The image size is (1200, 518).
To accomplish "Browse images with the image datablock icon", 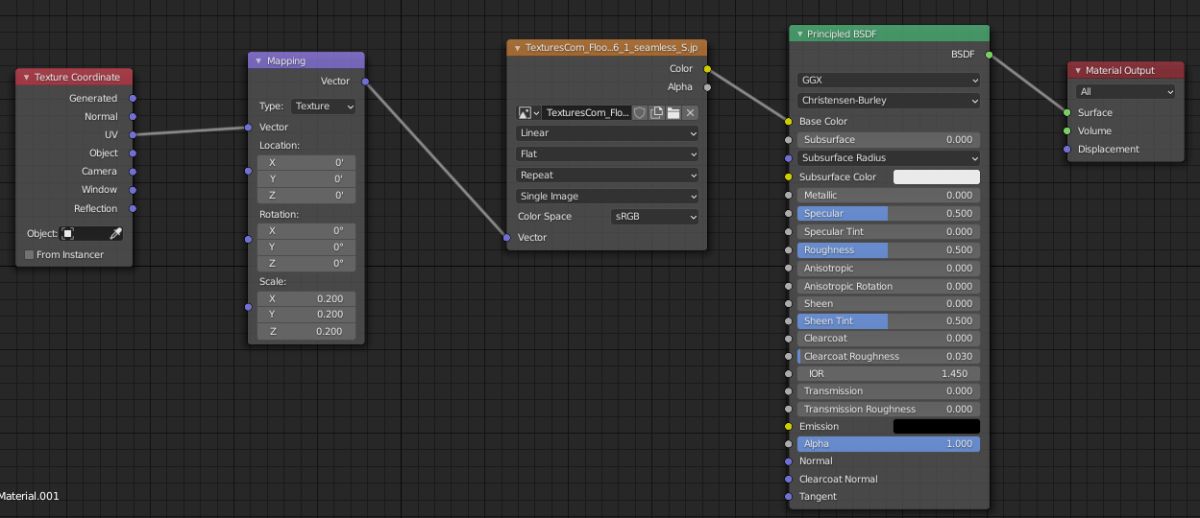I will [x=528, y=113].
